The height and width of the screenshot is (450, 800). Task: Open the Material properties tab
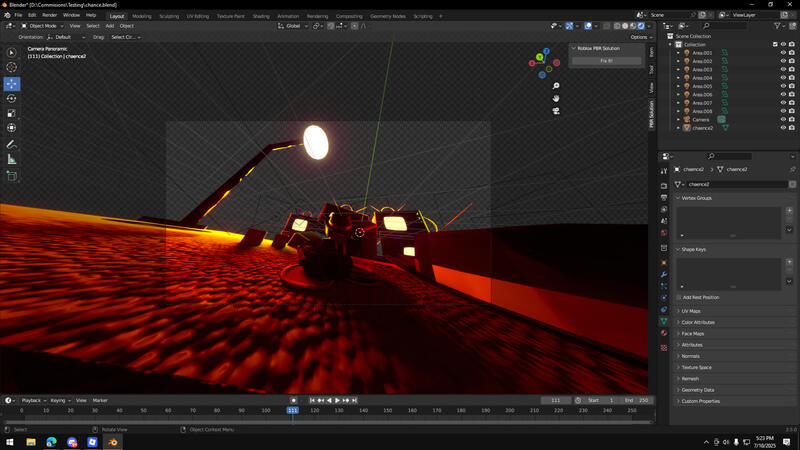(x=664, y=333)
